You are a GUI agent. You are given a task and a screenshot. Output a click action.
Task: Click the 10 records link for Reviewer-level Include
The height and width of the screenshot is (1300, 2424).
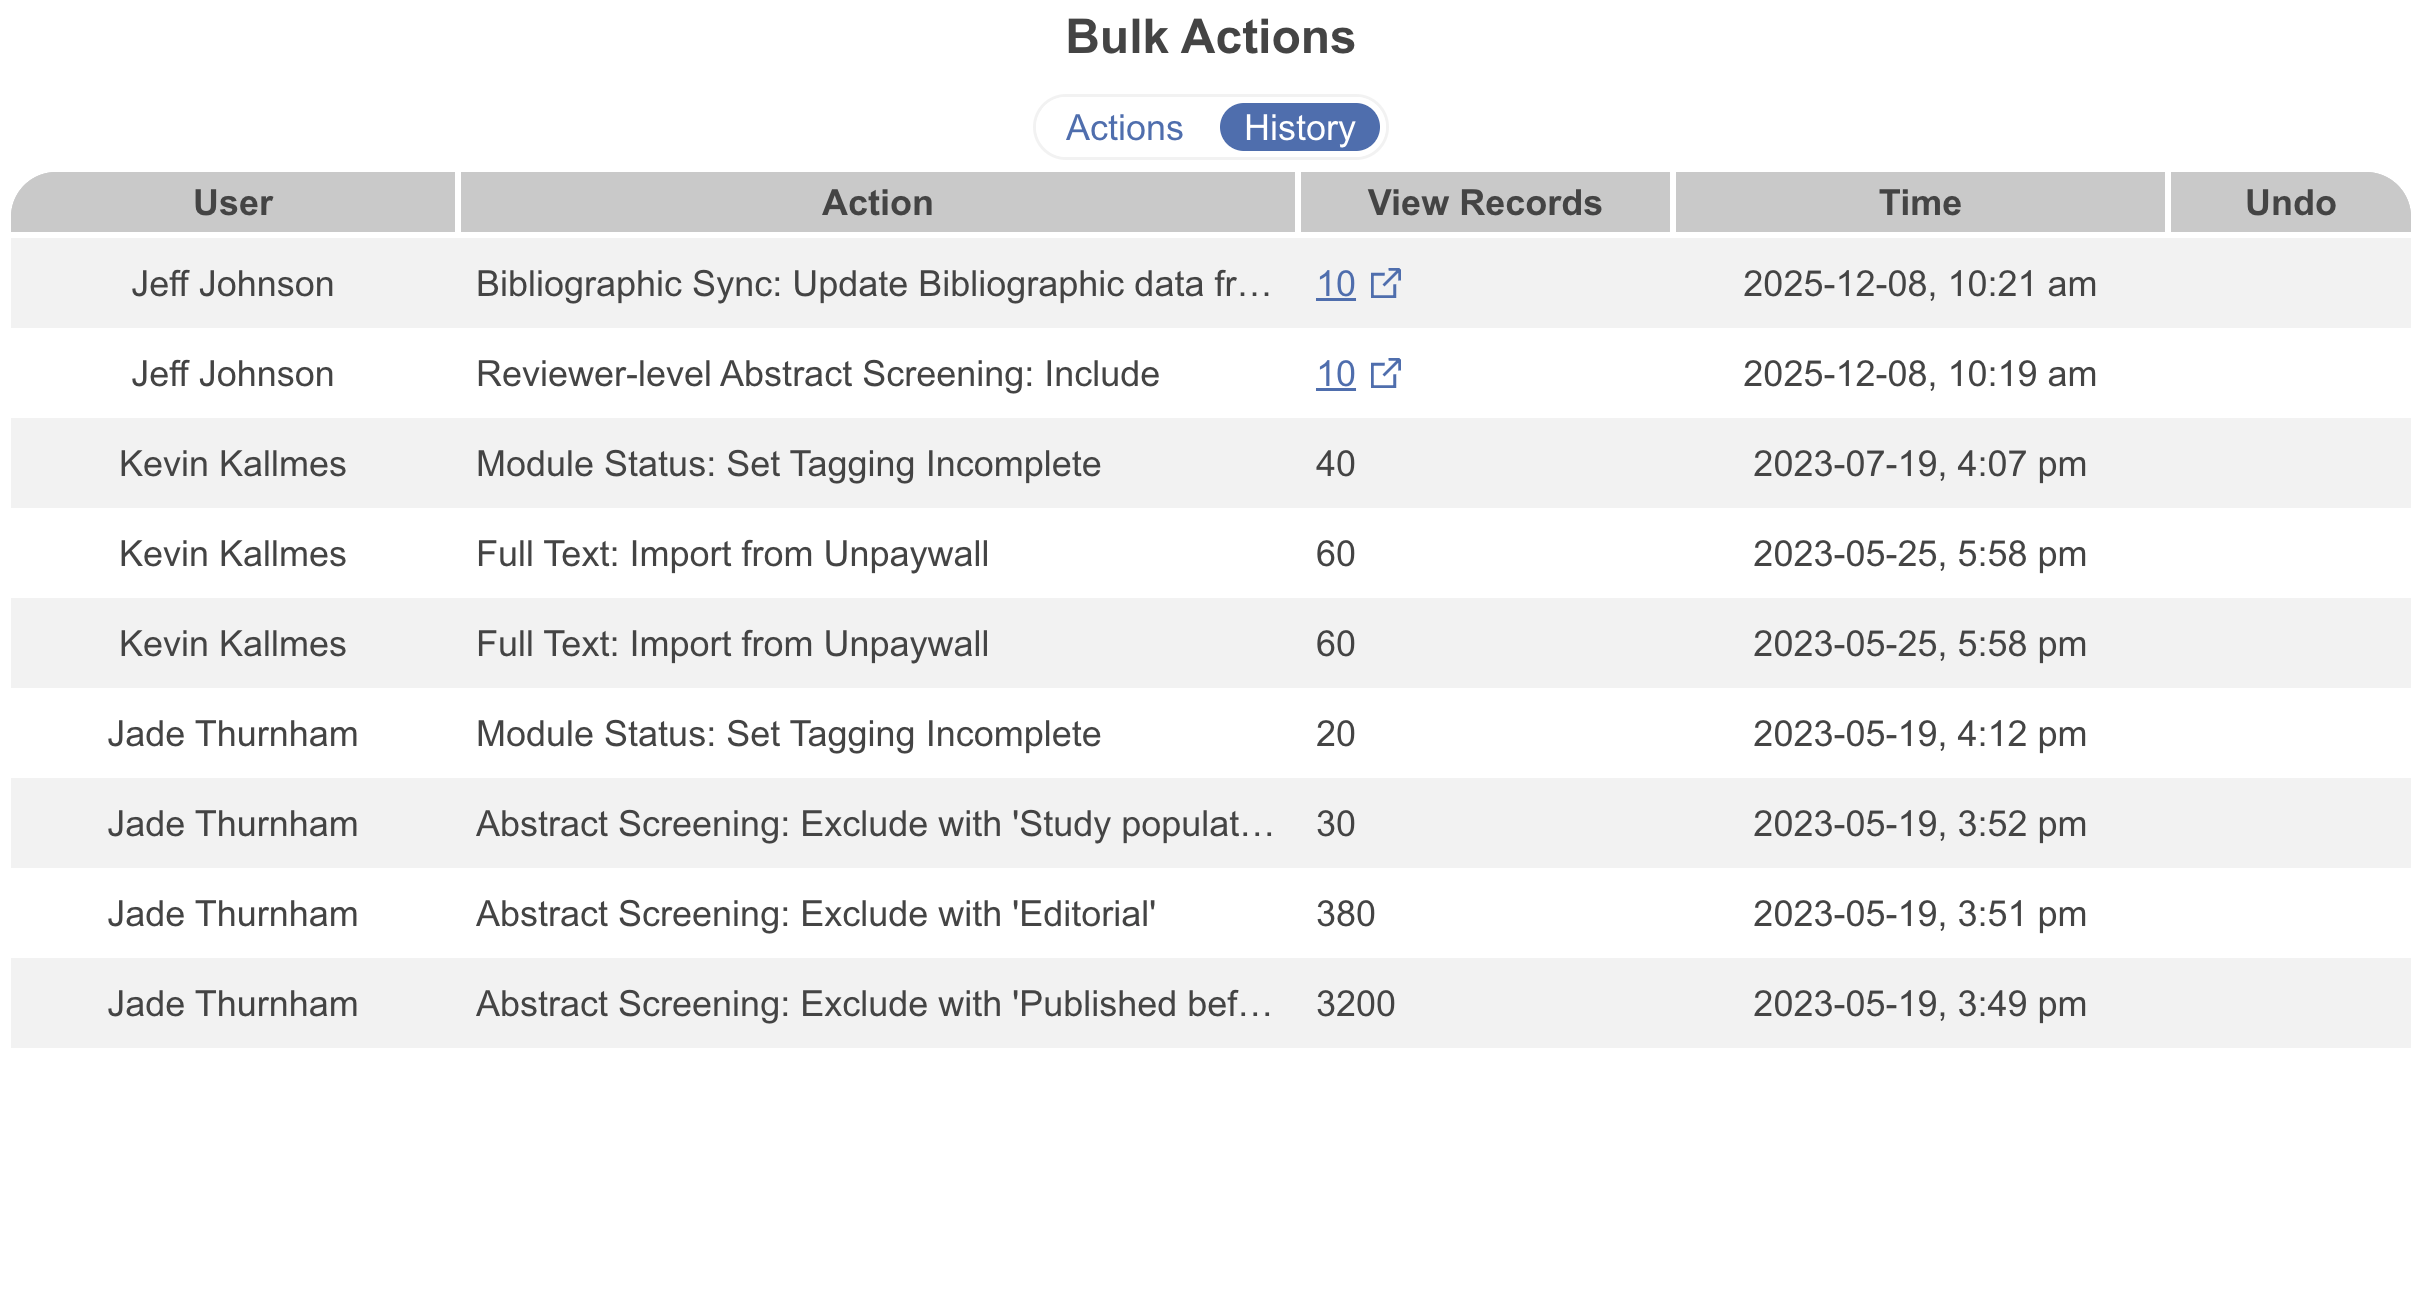click(1335, 374)
